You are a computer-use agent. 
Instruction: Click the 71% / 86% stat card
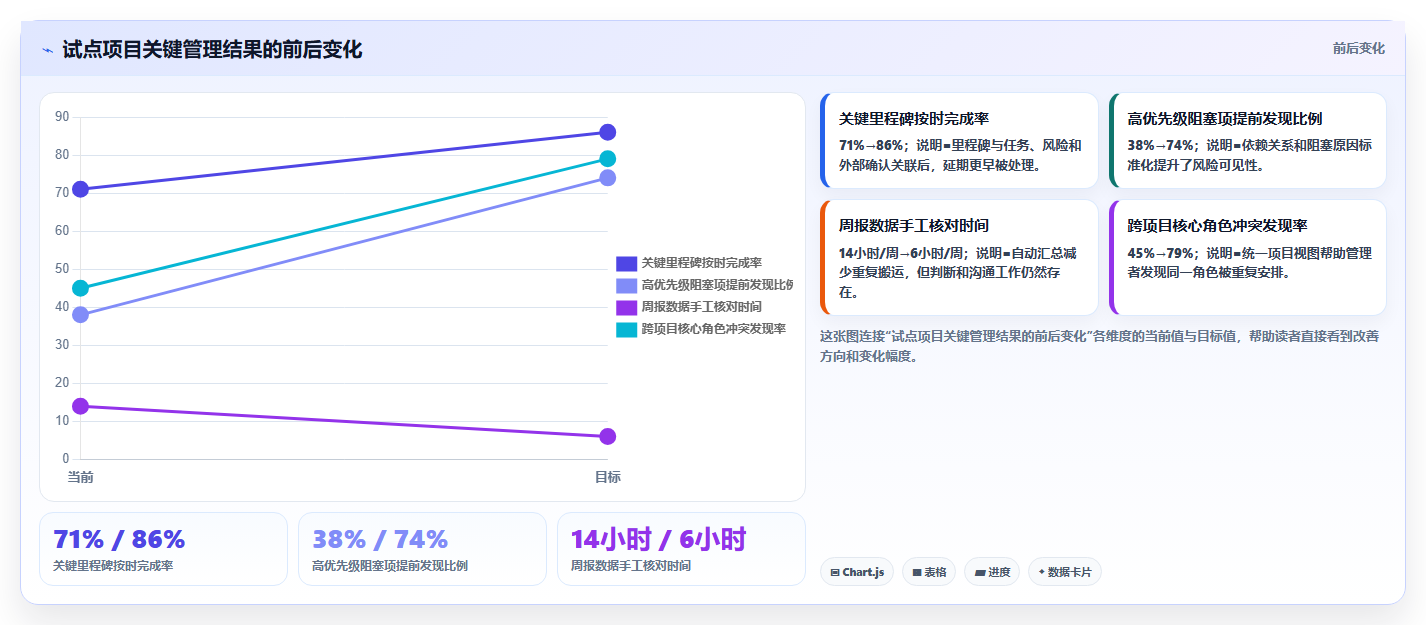(163, 549)
